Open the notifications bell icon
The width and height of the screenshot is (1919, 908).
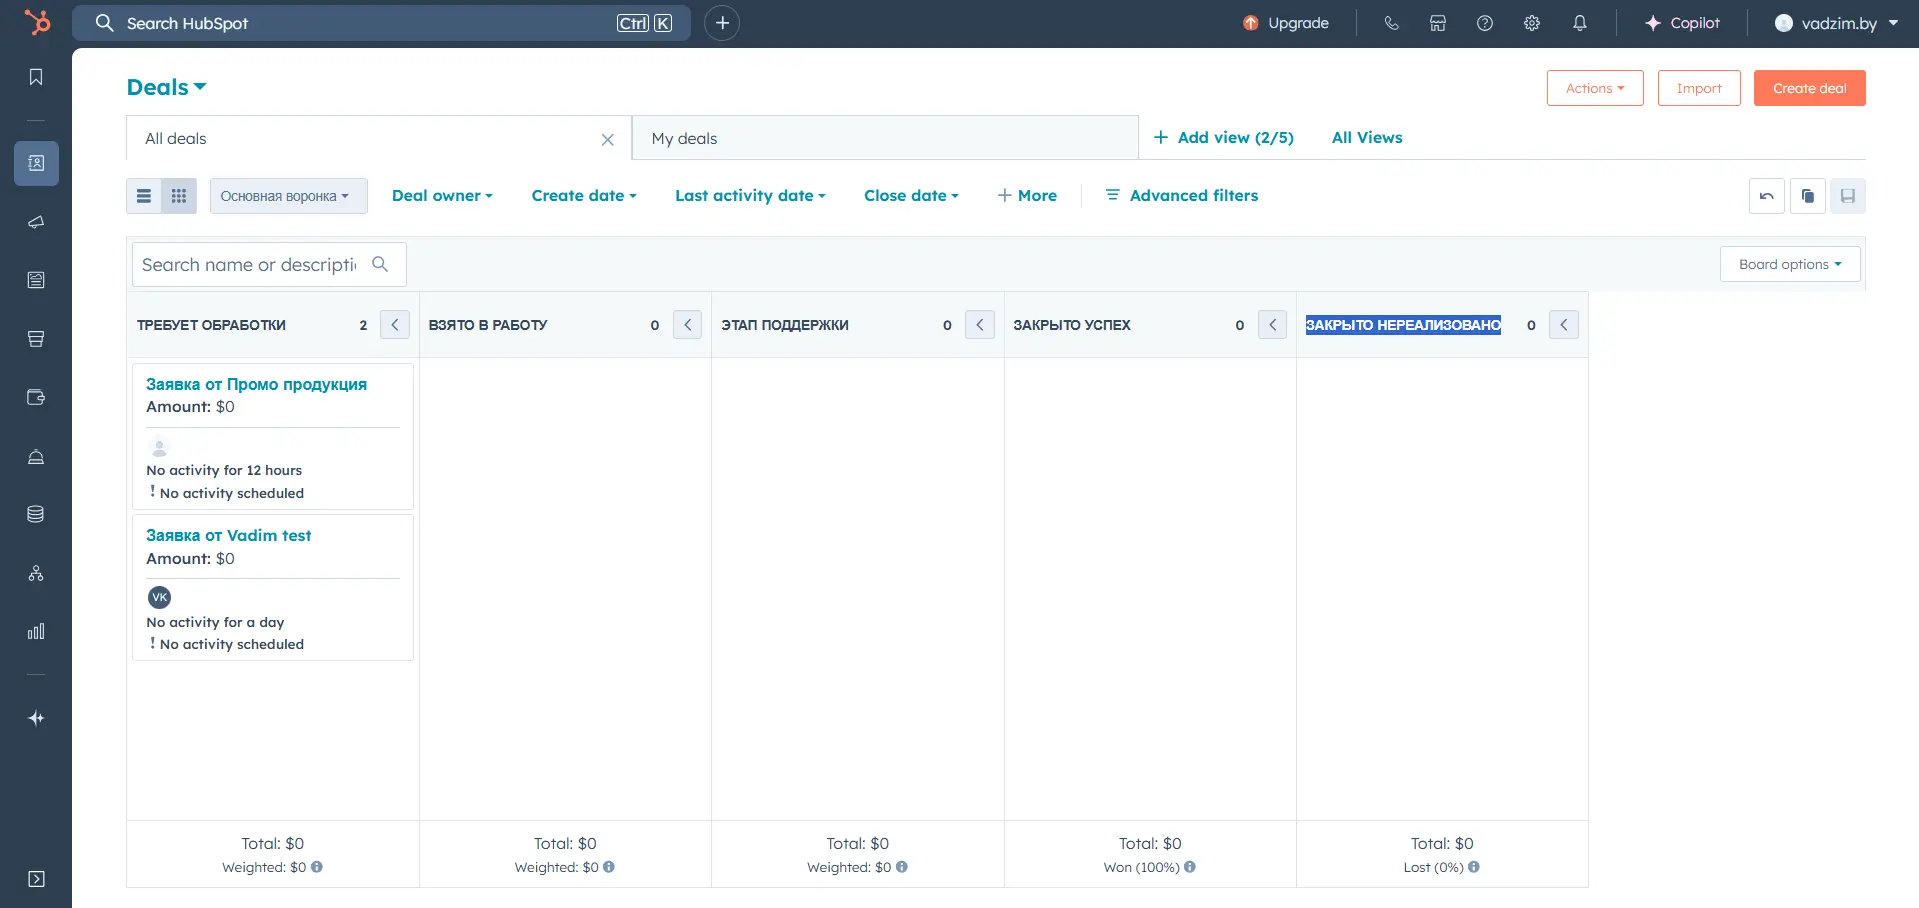1579,22
